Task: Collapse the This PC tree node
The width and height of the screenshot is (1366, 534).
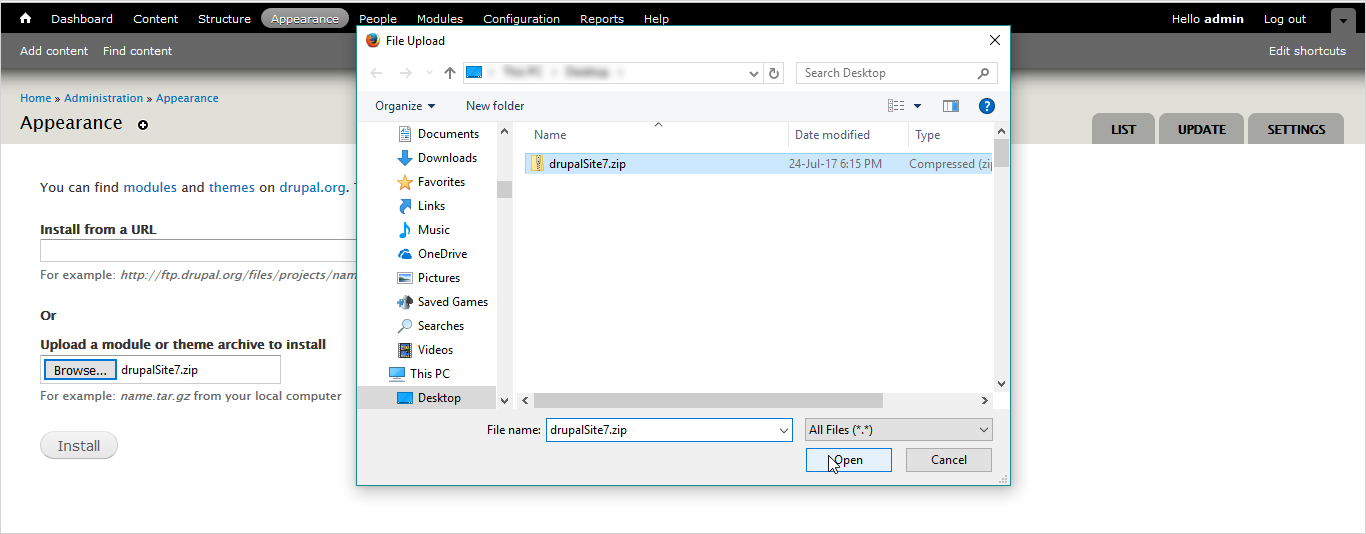Action: tap(377, 374)
